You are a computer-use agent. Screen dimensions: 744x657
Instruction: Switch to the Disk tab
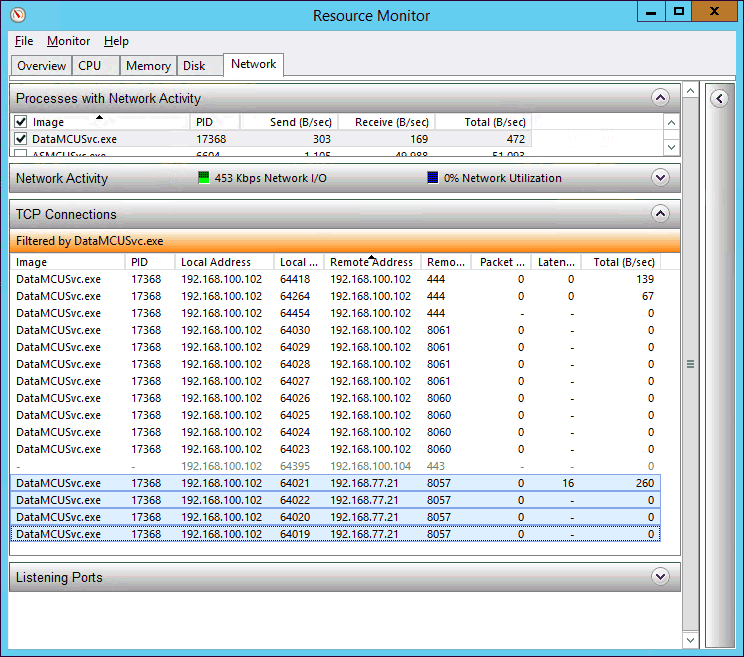[x=199, y=65]
